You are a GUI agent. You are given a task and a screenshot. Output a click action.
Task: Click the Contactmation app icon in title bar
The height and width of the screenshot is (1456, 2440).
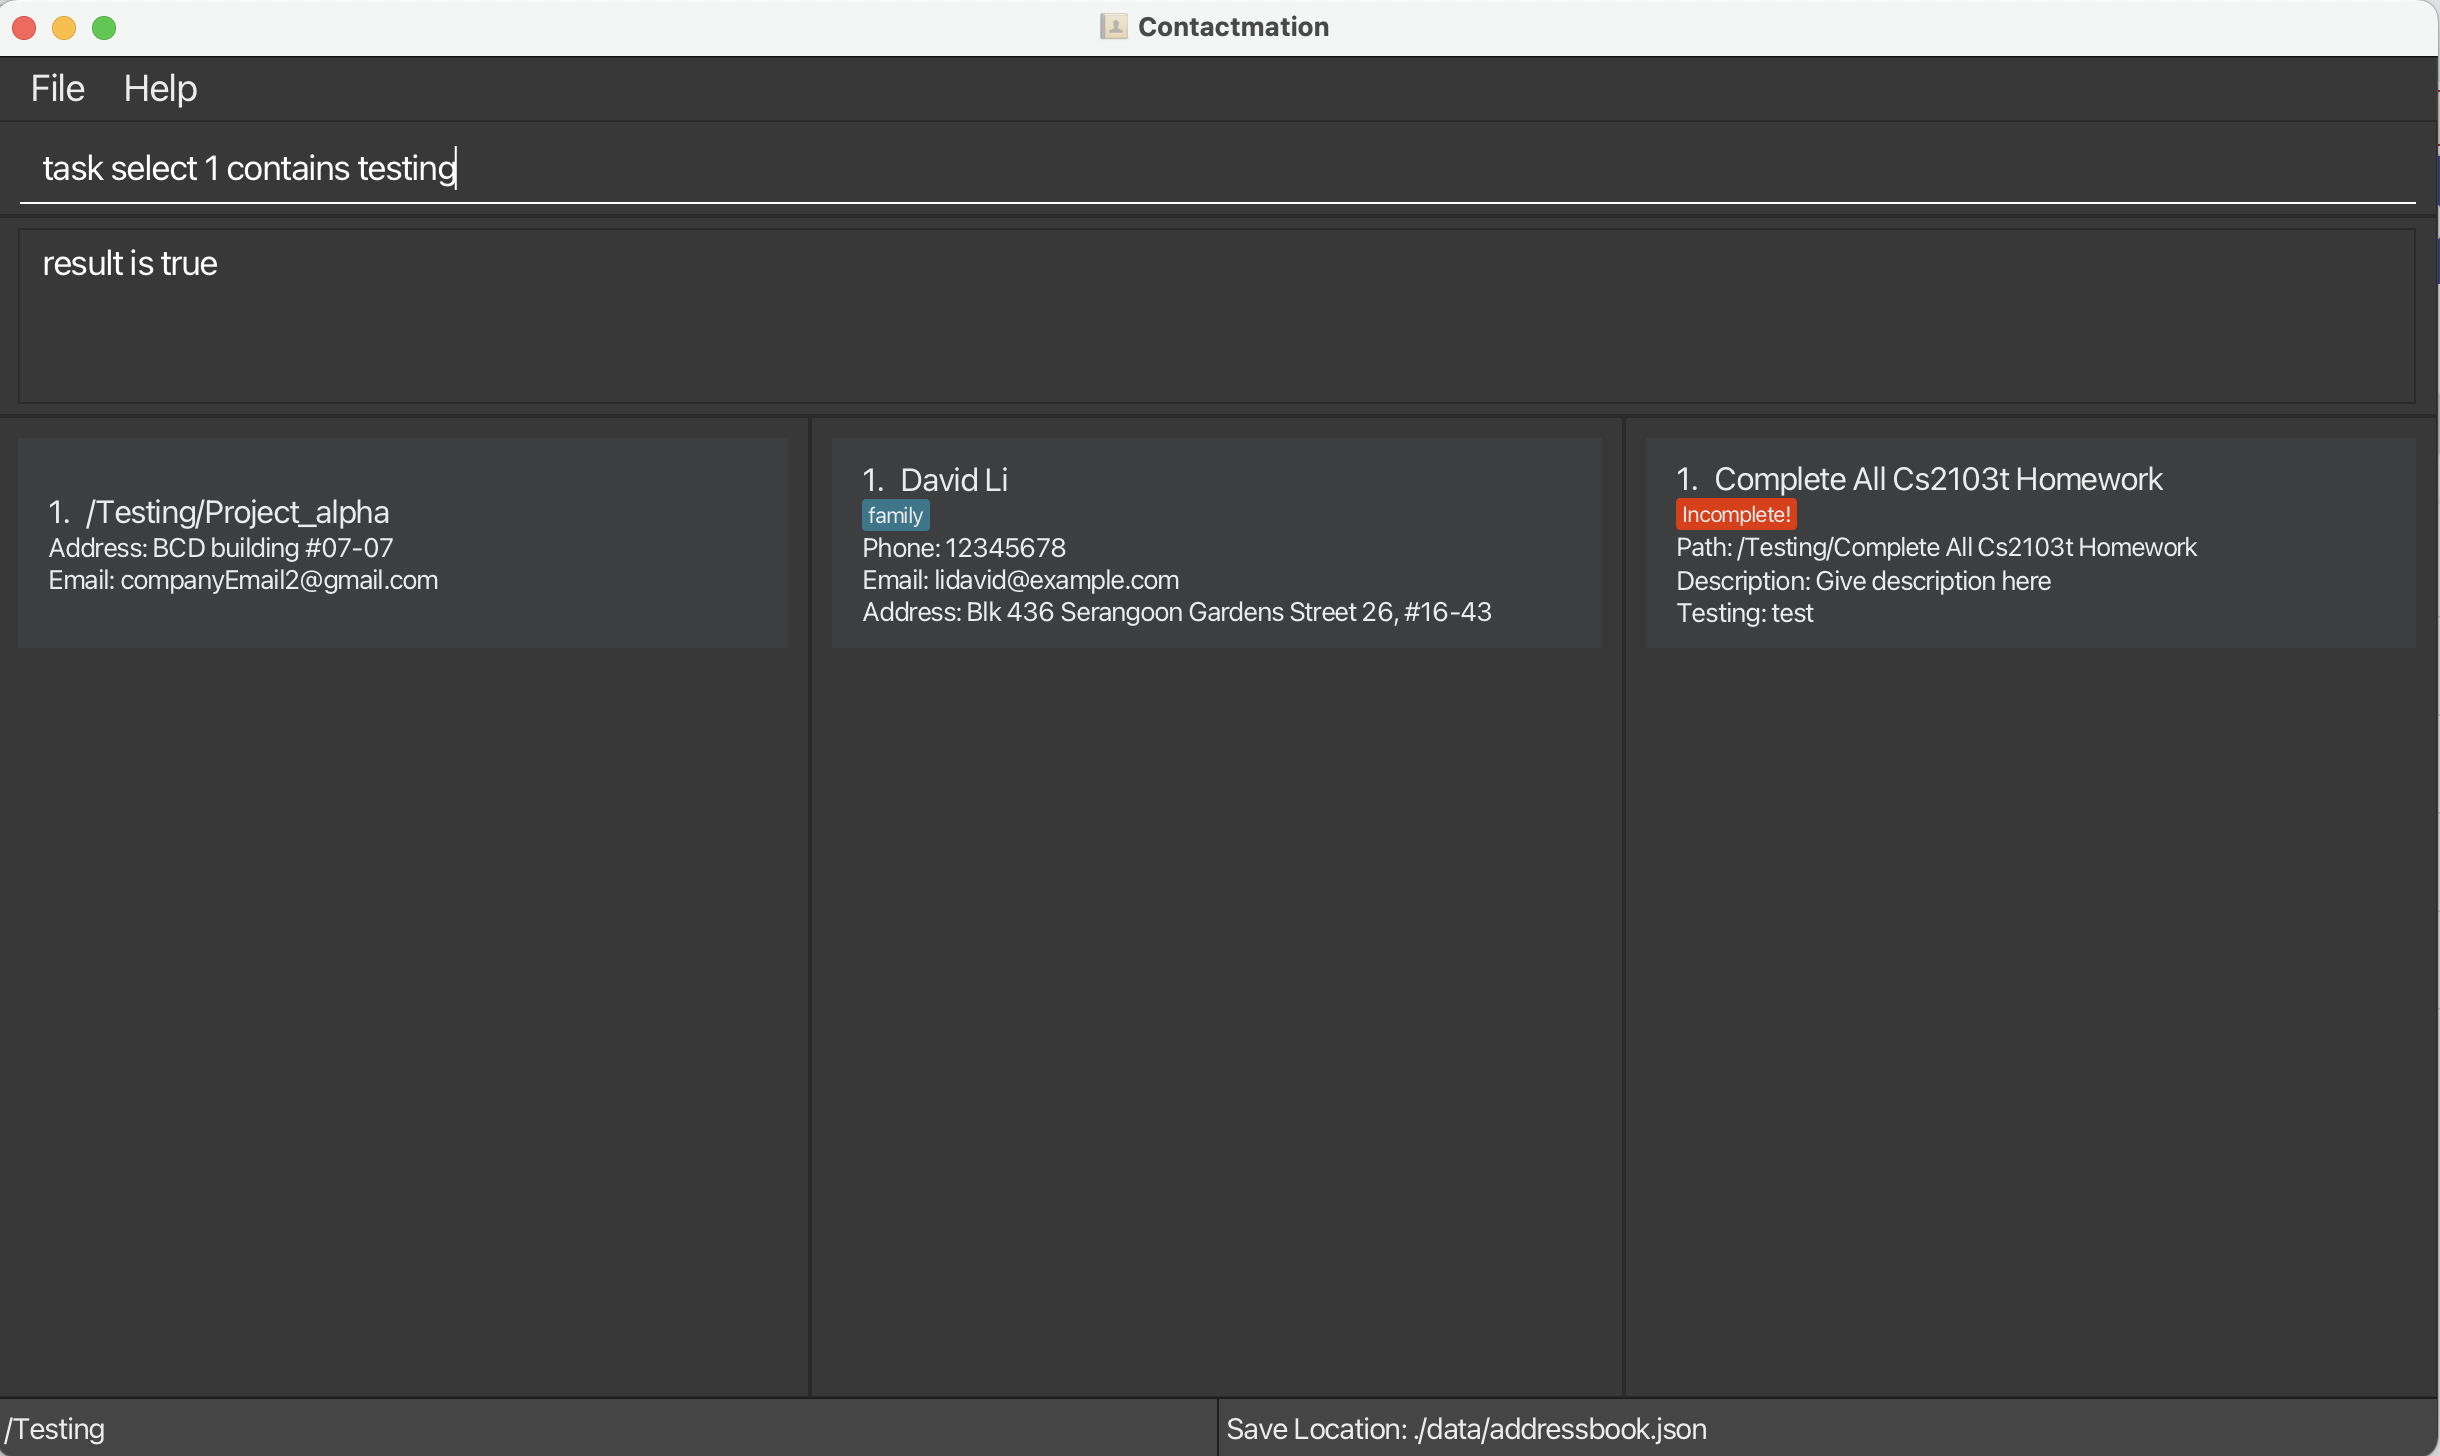point(1113,27)
